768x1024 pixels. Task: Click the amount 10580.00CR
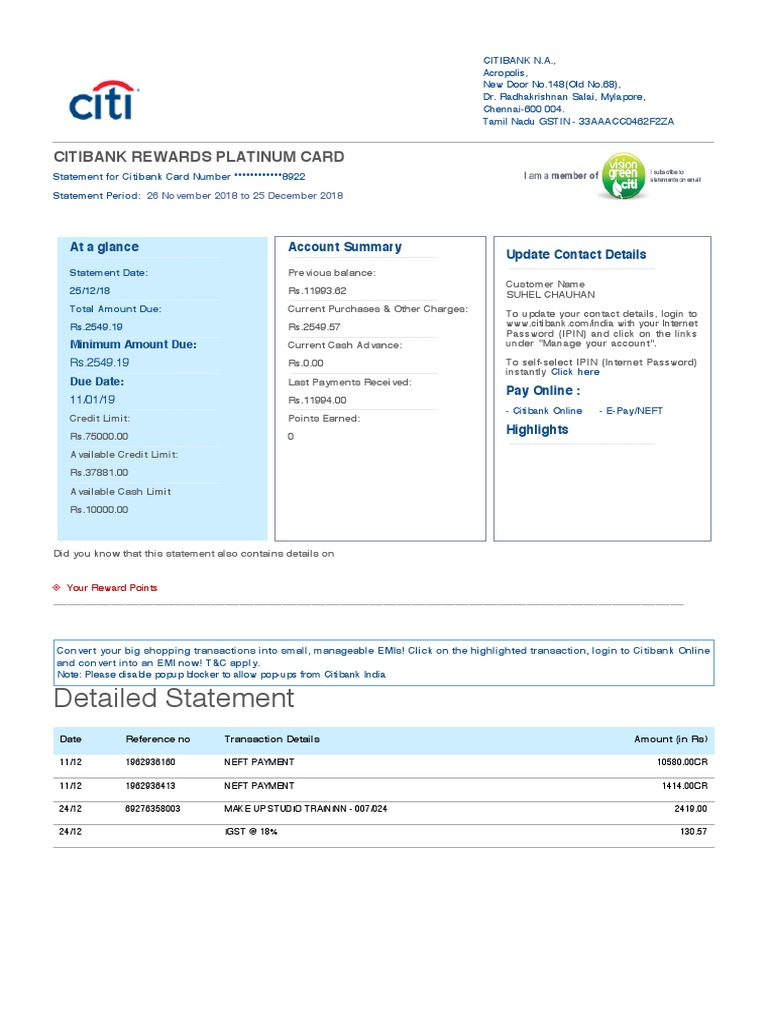tap(682, 762)
